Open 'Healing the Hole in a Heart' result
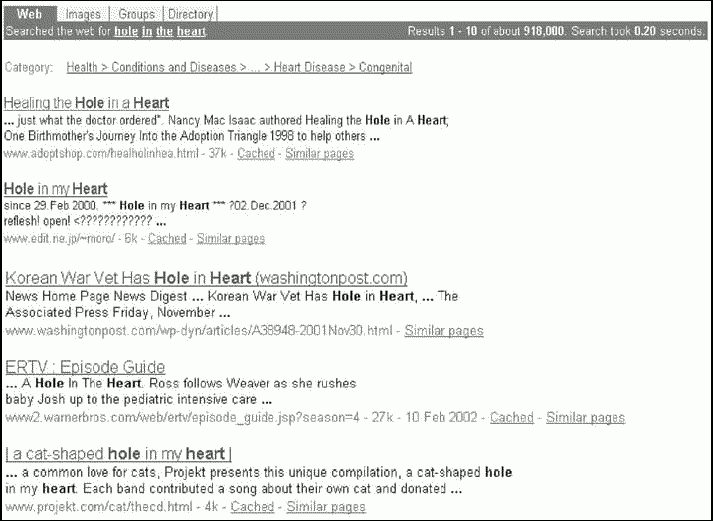 point(87,103)
